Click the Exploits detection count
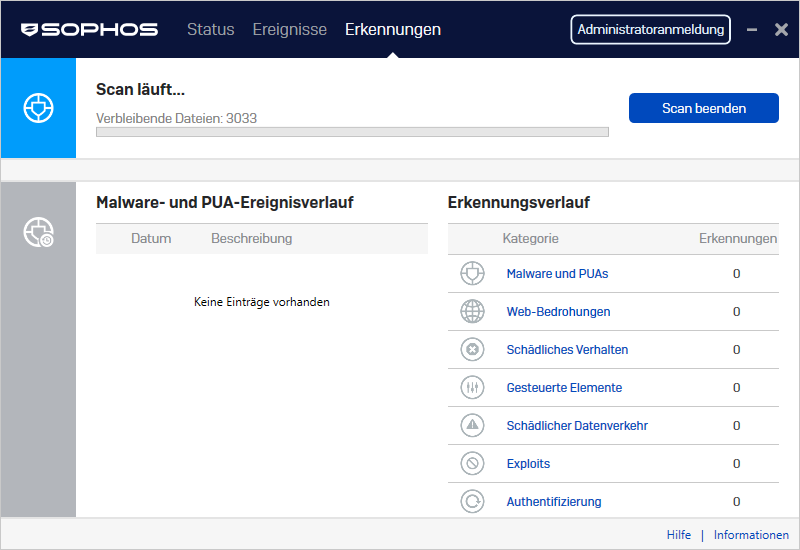This screenshot has width=800, height=550. [x=736, y=463]
